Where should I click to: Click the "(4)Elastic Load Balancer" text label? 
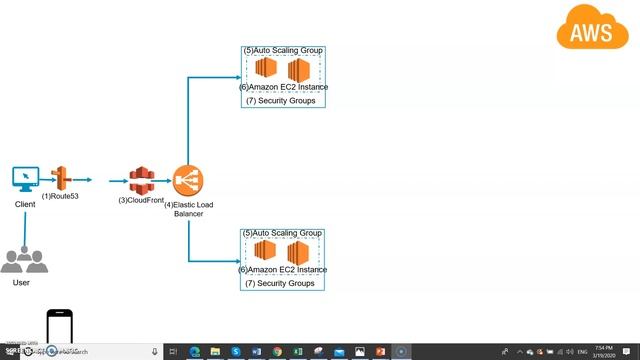tap(189, 209)
